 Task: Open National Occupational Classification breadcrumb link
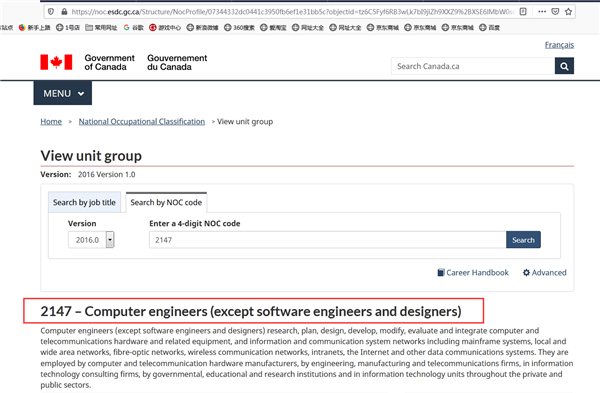point(142,122)
